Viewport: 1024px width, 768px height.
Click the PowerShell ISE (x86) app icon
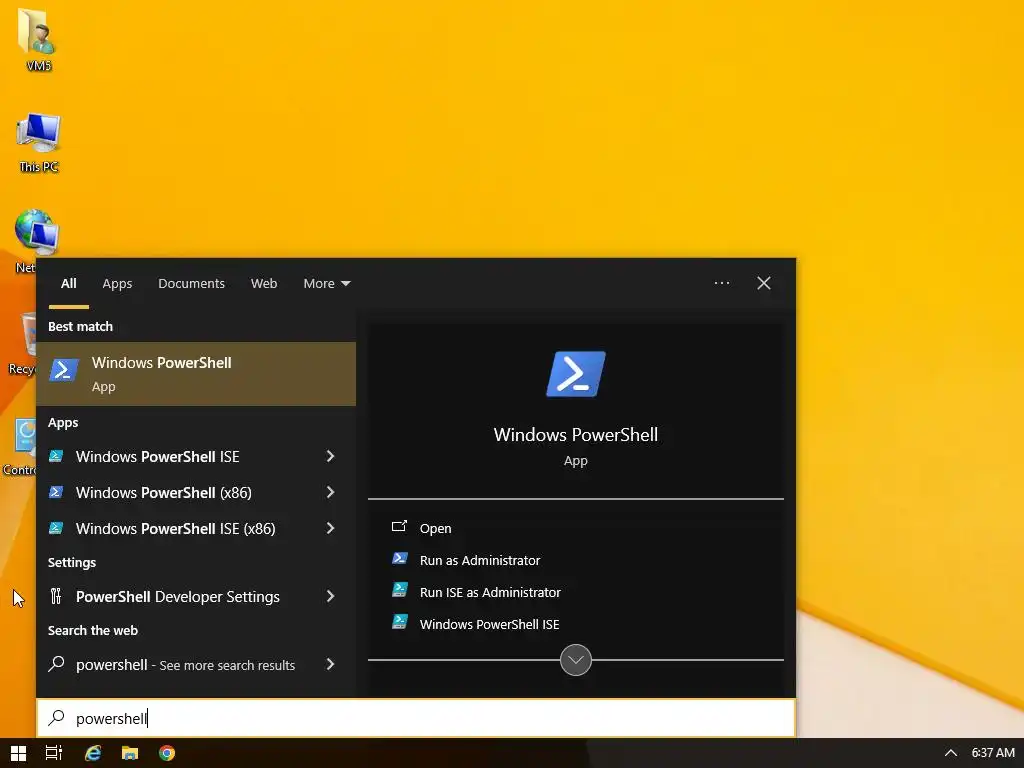coord(56,528)
